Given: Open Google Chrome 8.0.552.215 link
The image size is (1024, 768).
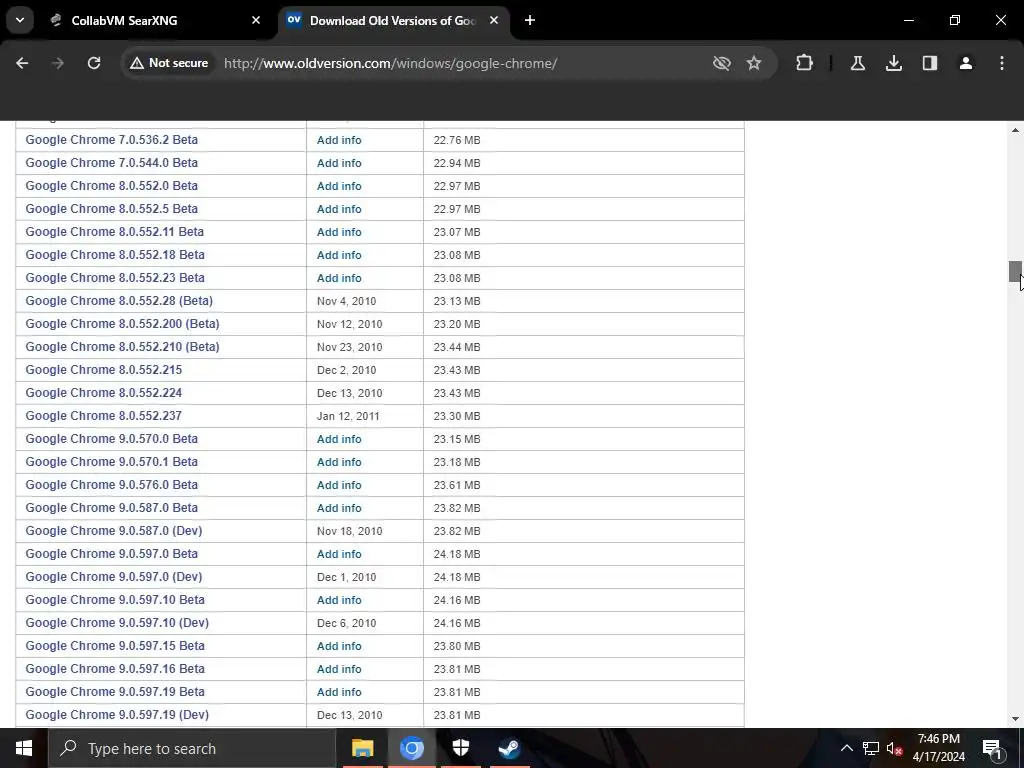Looking at the screenshot, I should (x=104, y=370).
